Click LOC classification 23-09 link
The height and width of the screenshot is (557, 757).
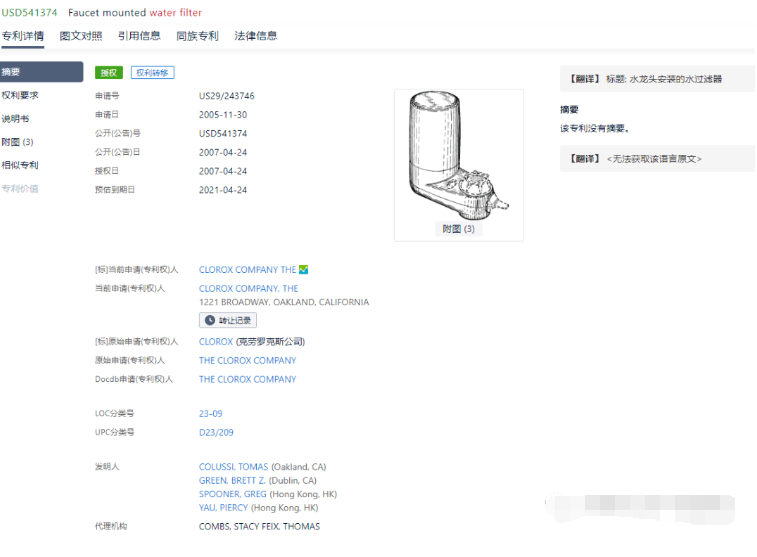click(211, 413)
